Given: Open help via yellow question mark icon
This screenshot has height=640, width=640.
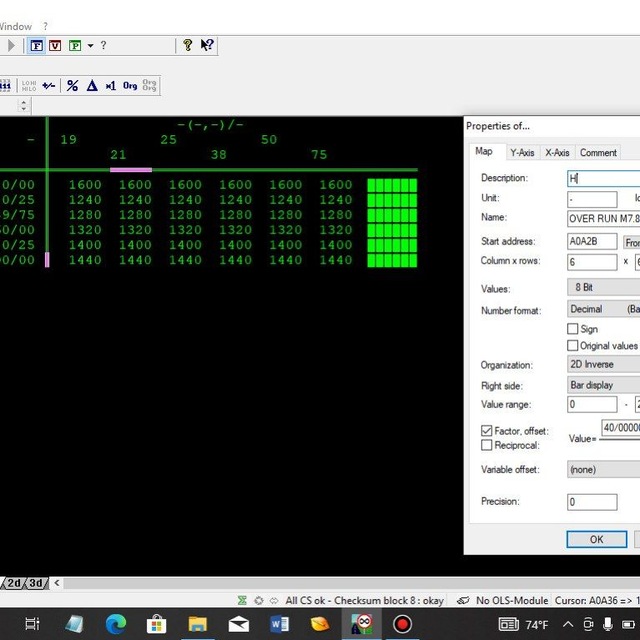Looking at the screenshot, I should pos(187,45).
